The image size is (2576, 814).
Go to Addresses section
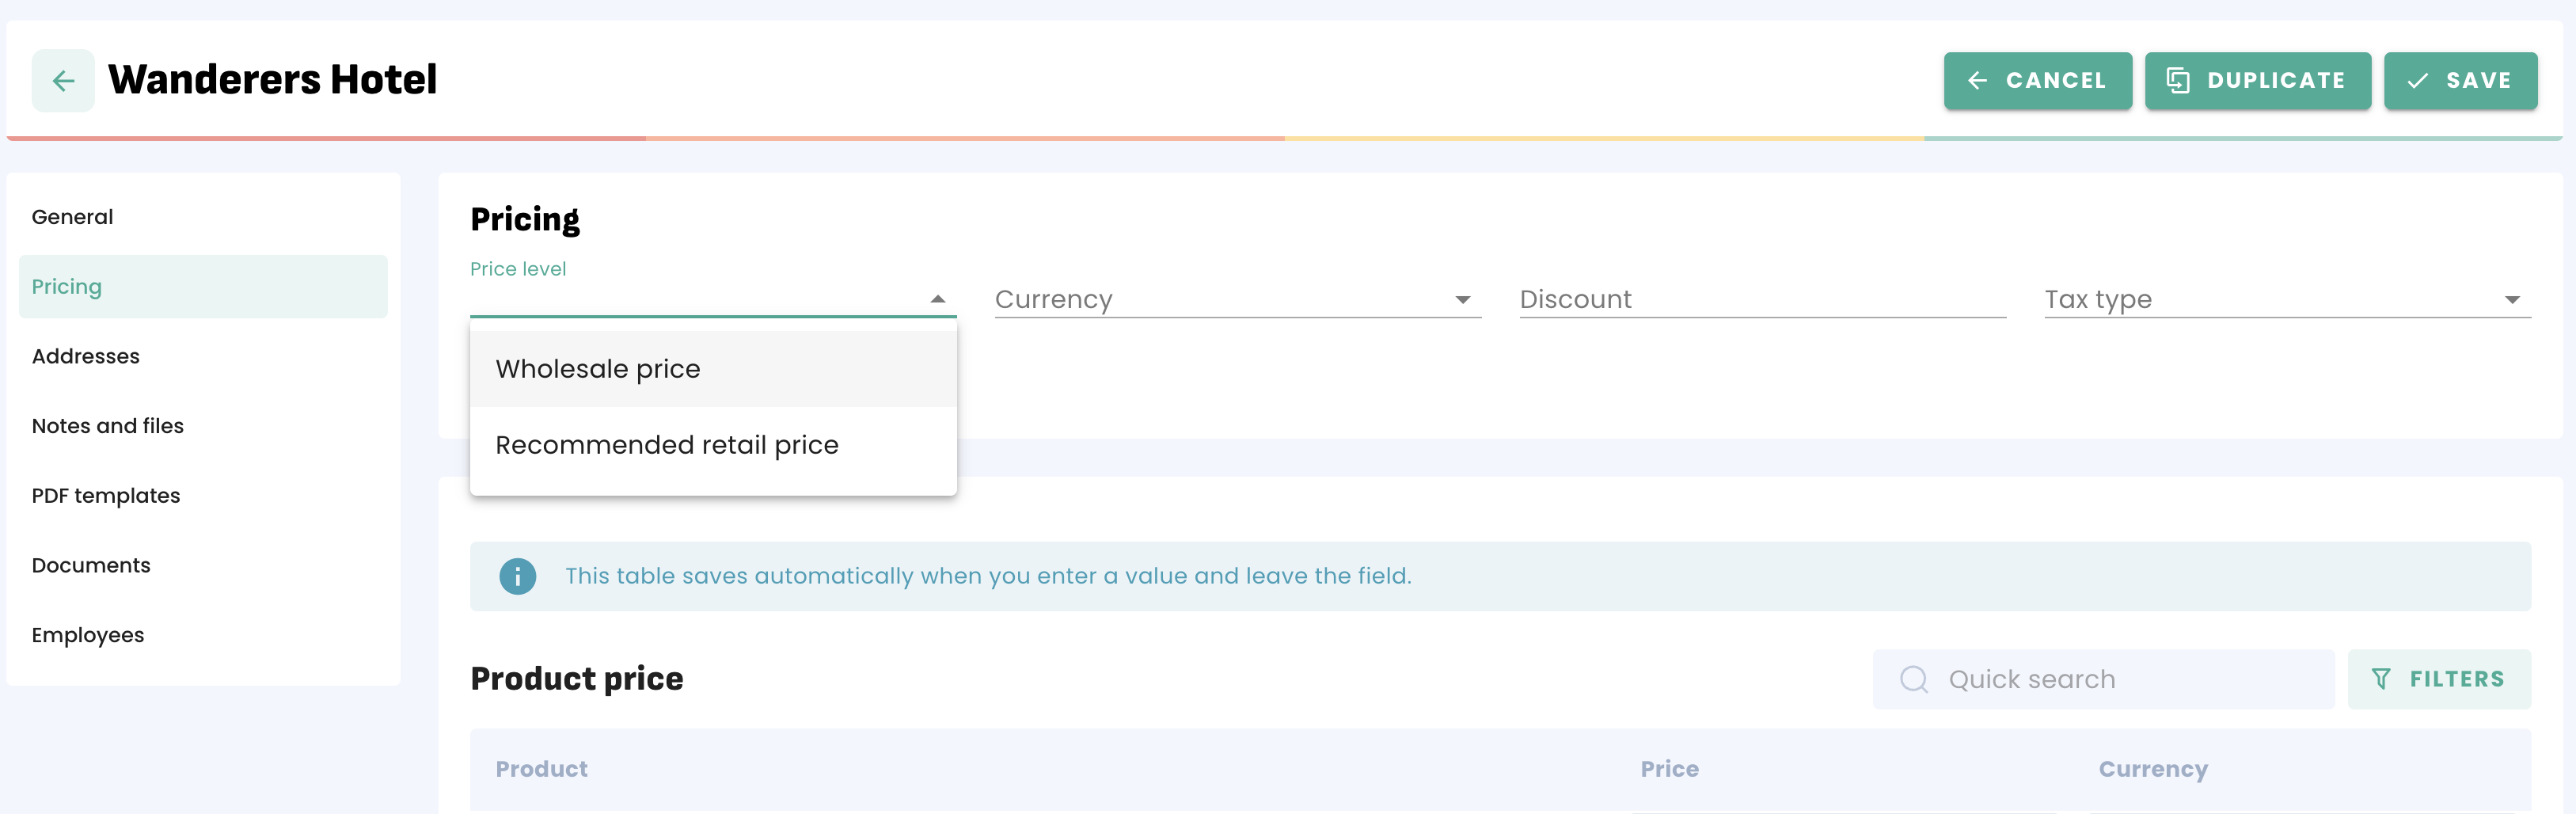point(86,357)
